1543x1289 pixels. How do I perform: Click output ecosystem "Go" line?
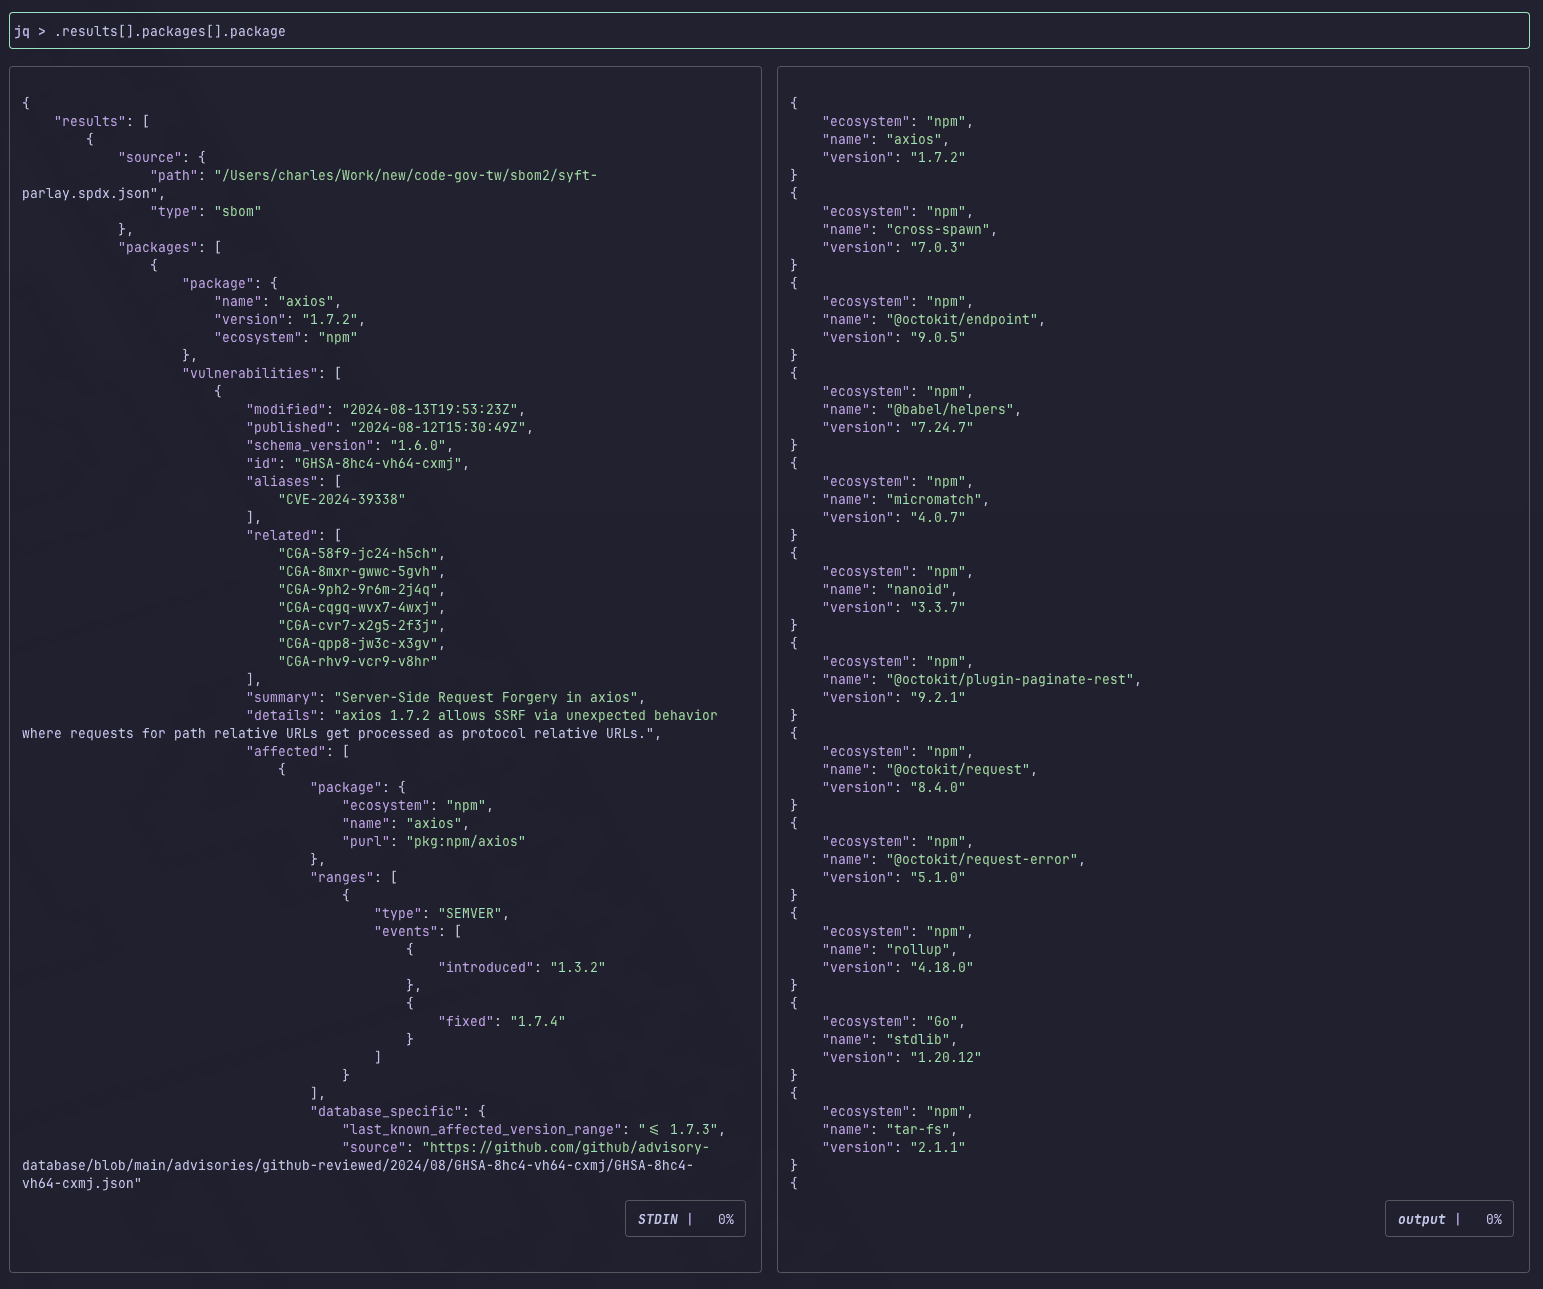click(894, 1021)
